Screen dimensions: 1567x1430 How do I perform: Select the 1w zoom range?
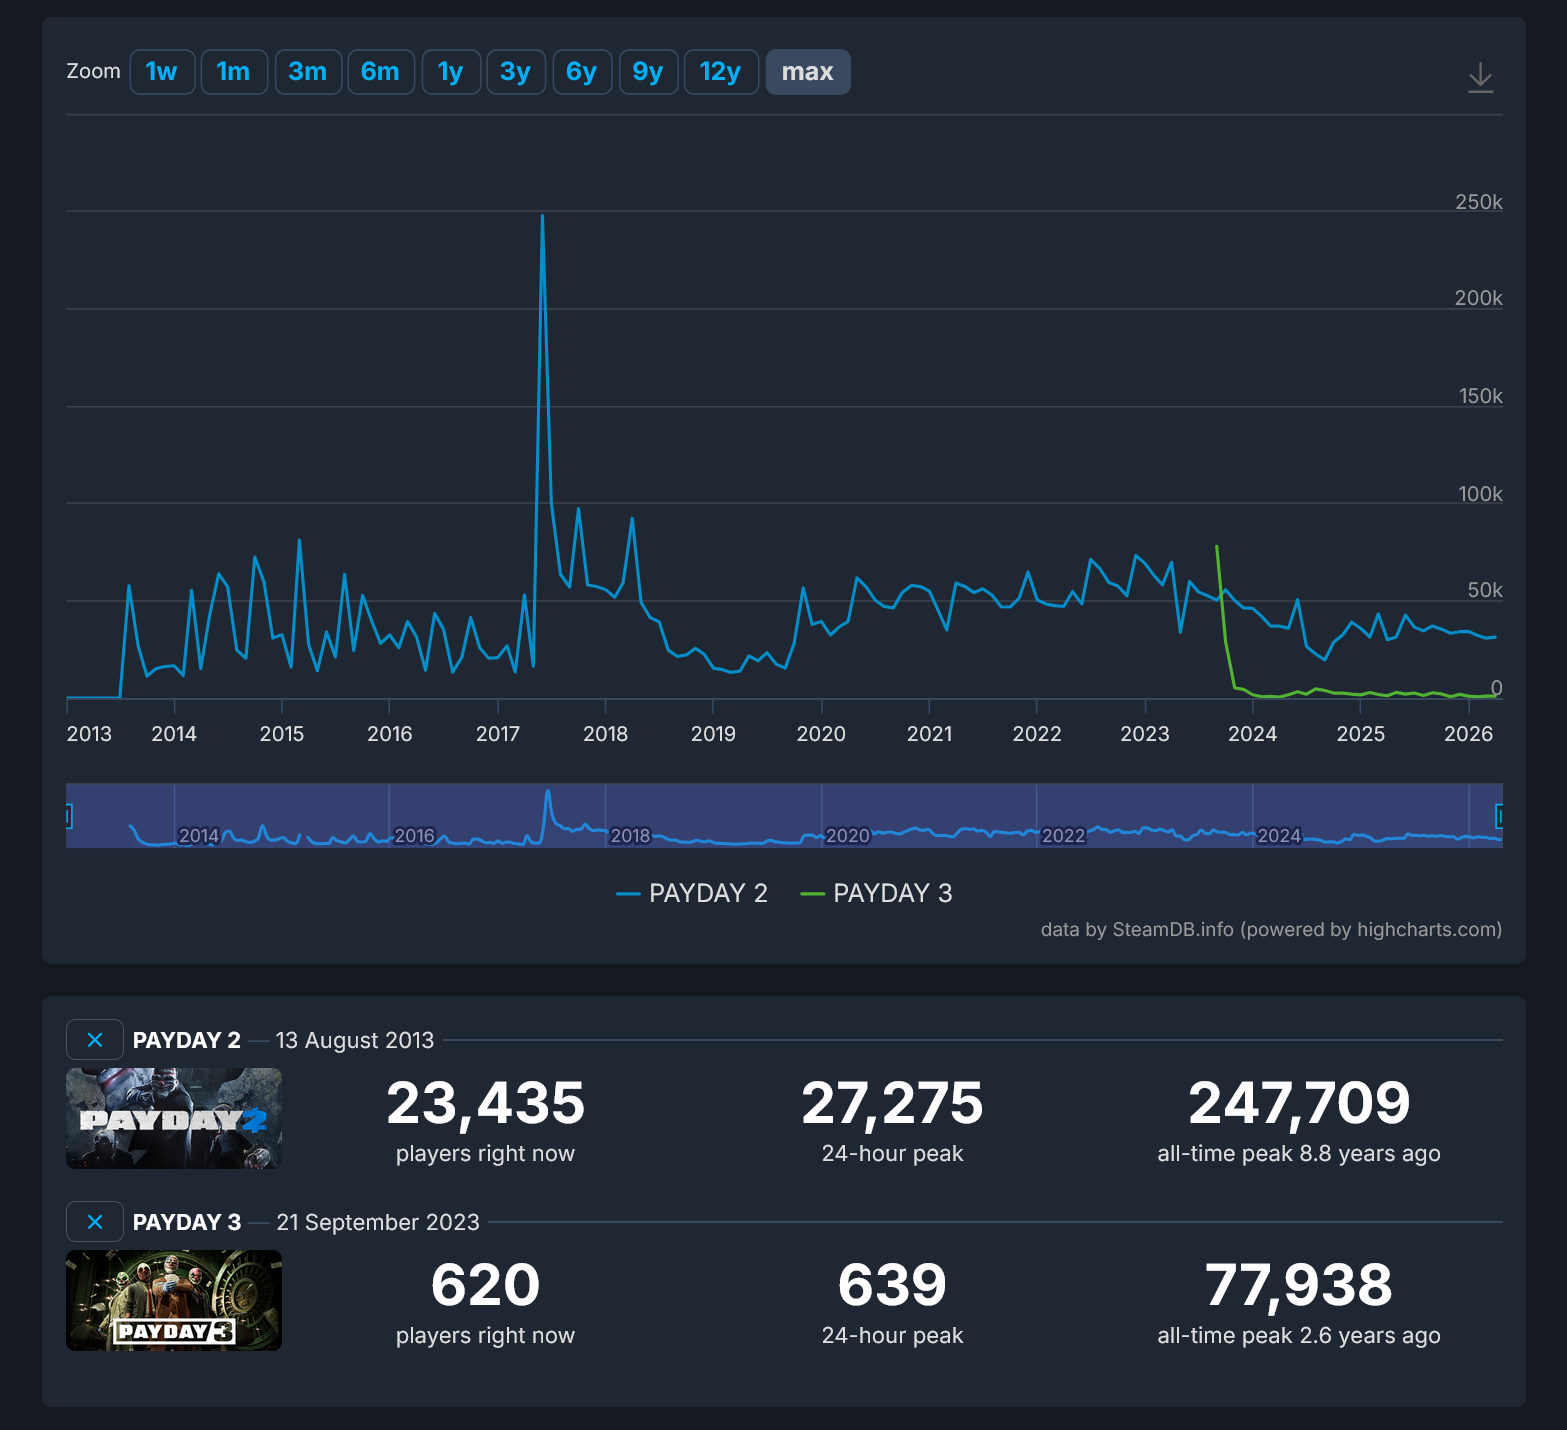(x=162, y=71)
